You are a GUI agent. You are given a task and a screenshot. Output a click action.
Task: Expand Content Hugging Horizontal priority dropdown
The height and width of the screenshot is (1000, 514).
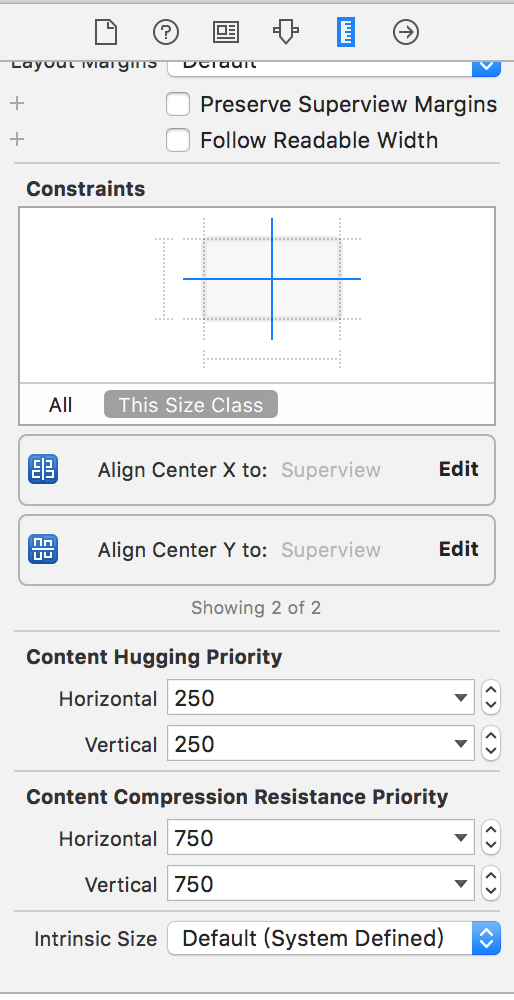pos(461,698)
